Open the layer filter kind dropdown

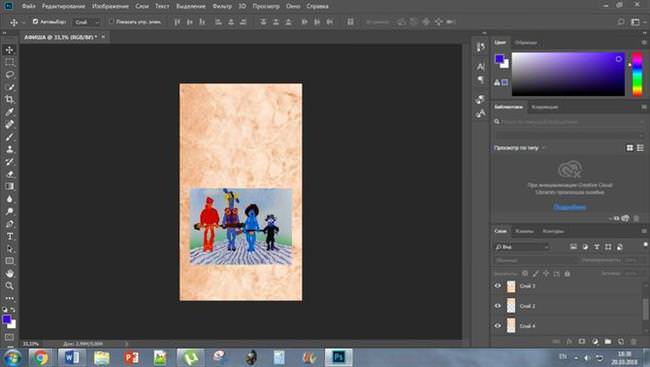pyautogui.click(x=522, y=247)
